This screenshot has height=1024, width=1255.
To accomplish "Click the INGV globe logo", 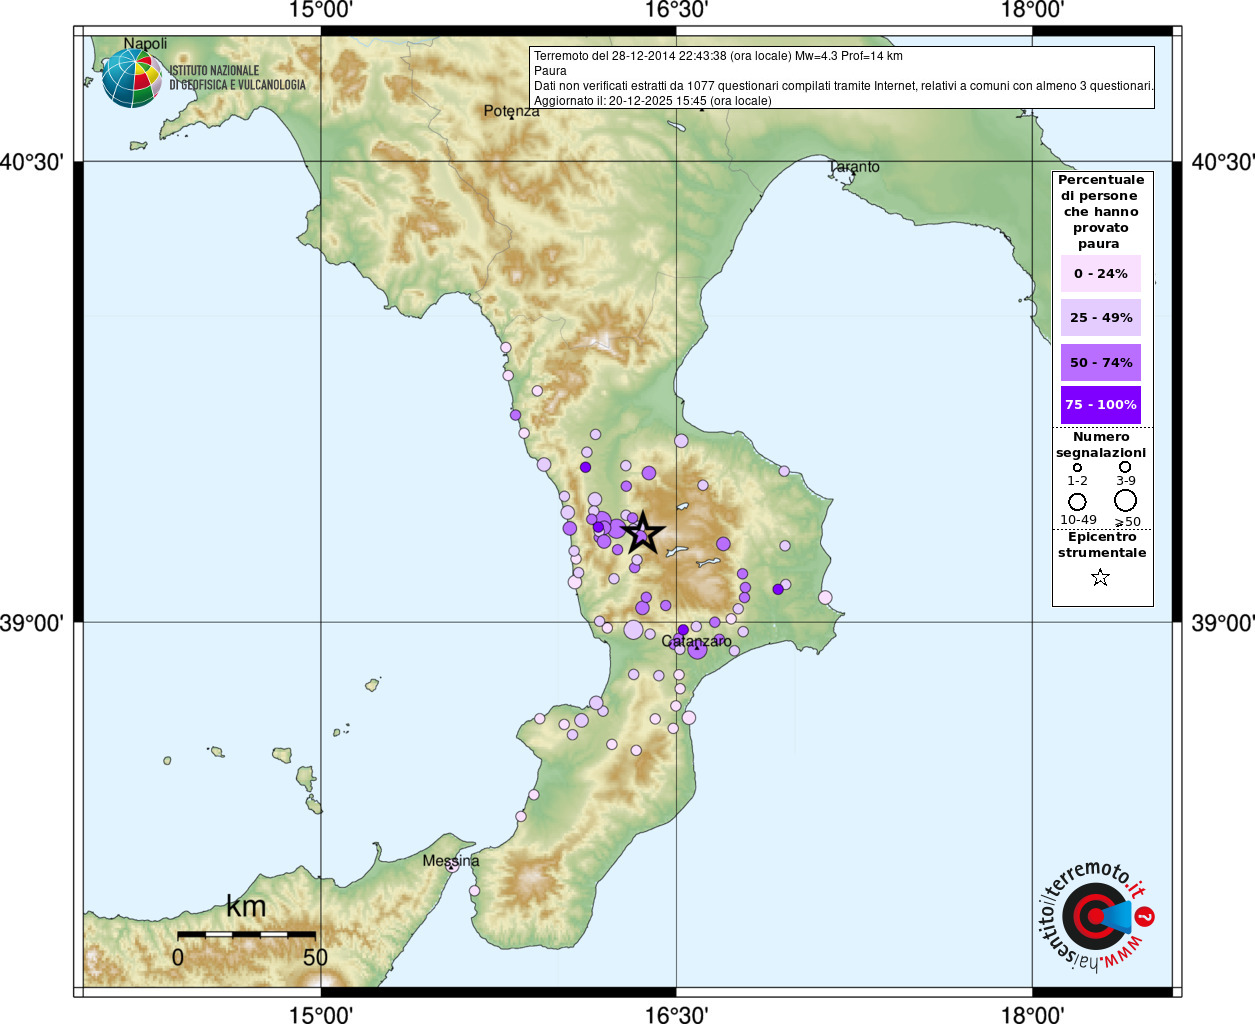I will coord(132,79).
